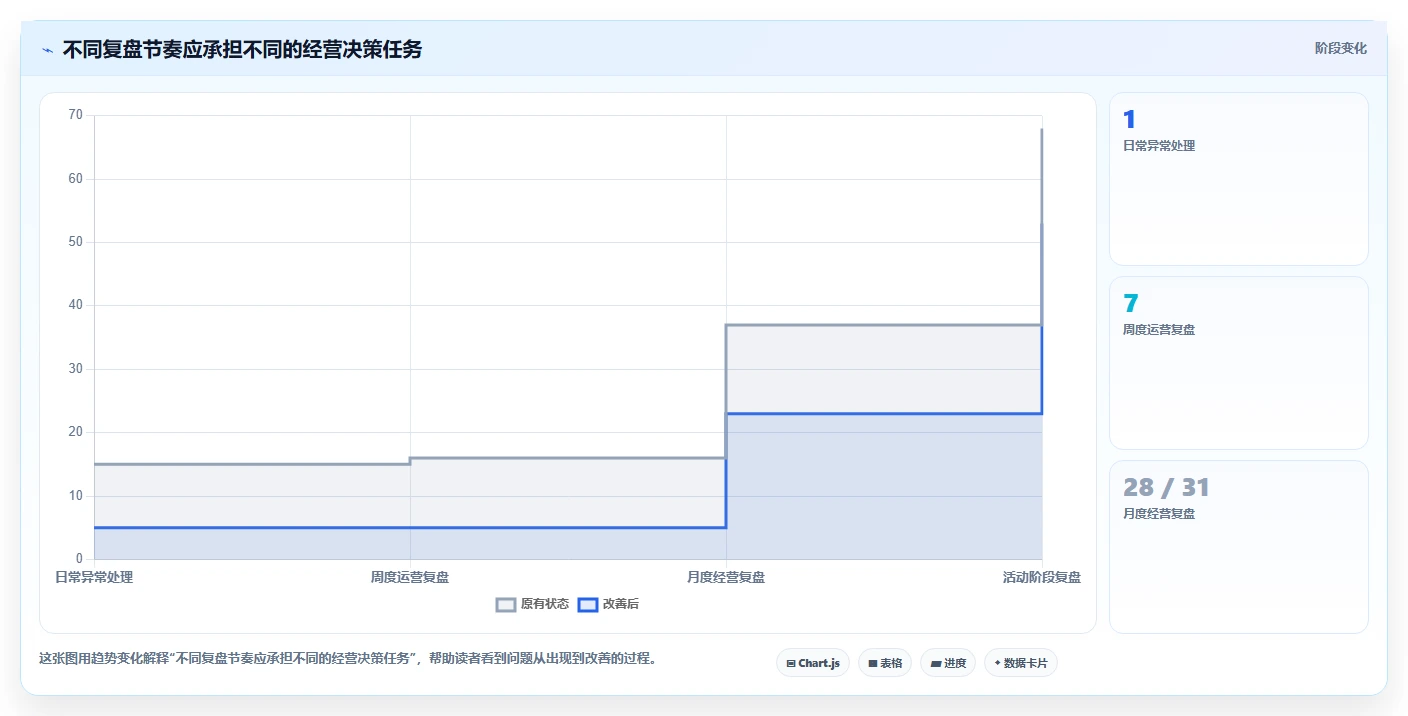Viewport: 1408px width, 716px height.
Task: Click the 原有状态 legend label
Action: pos(545,604)
